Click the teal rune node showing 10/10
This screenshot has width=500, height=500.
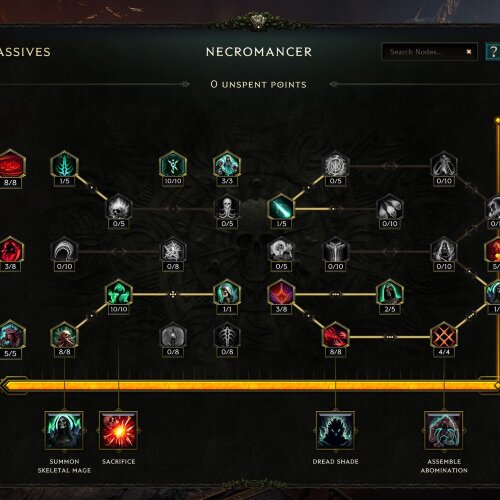(x=173, y=165)
